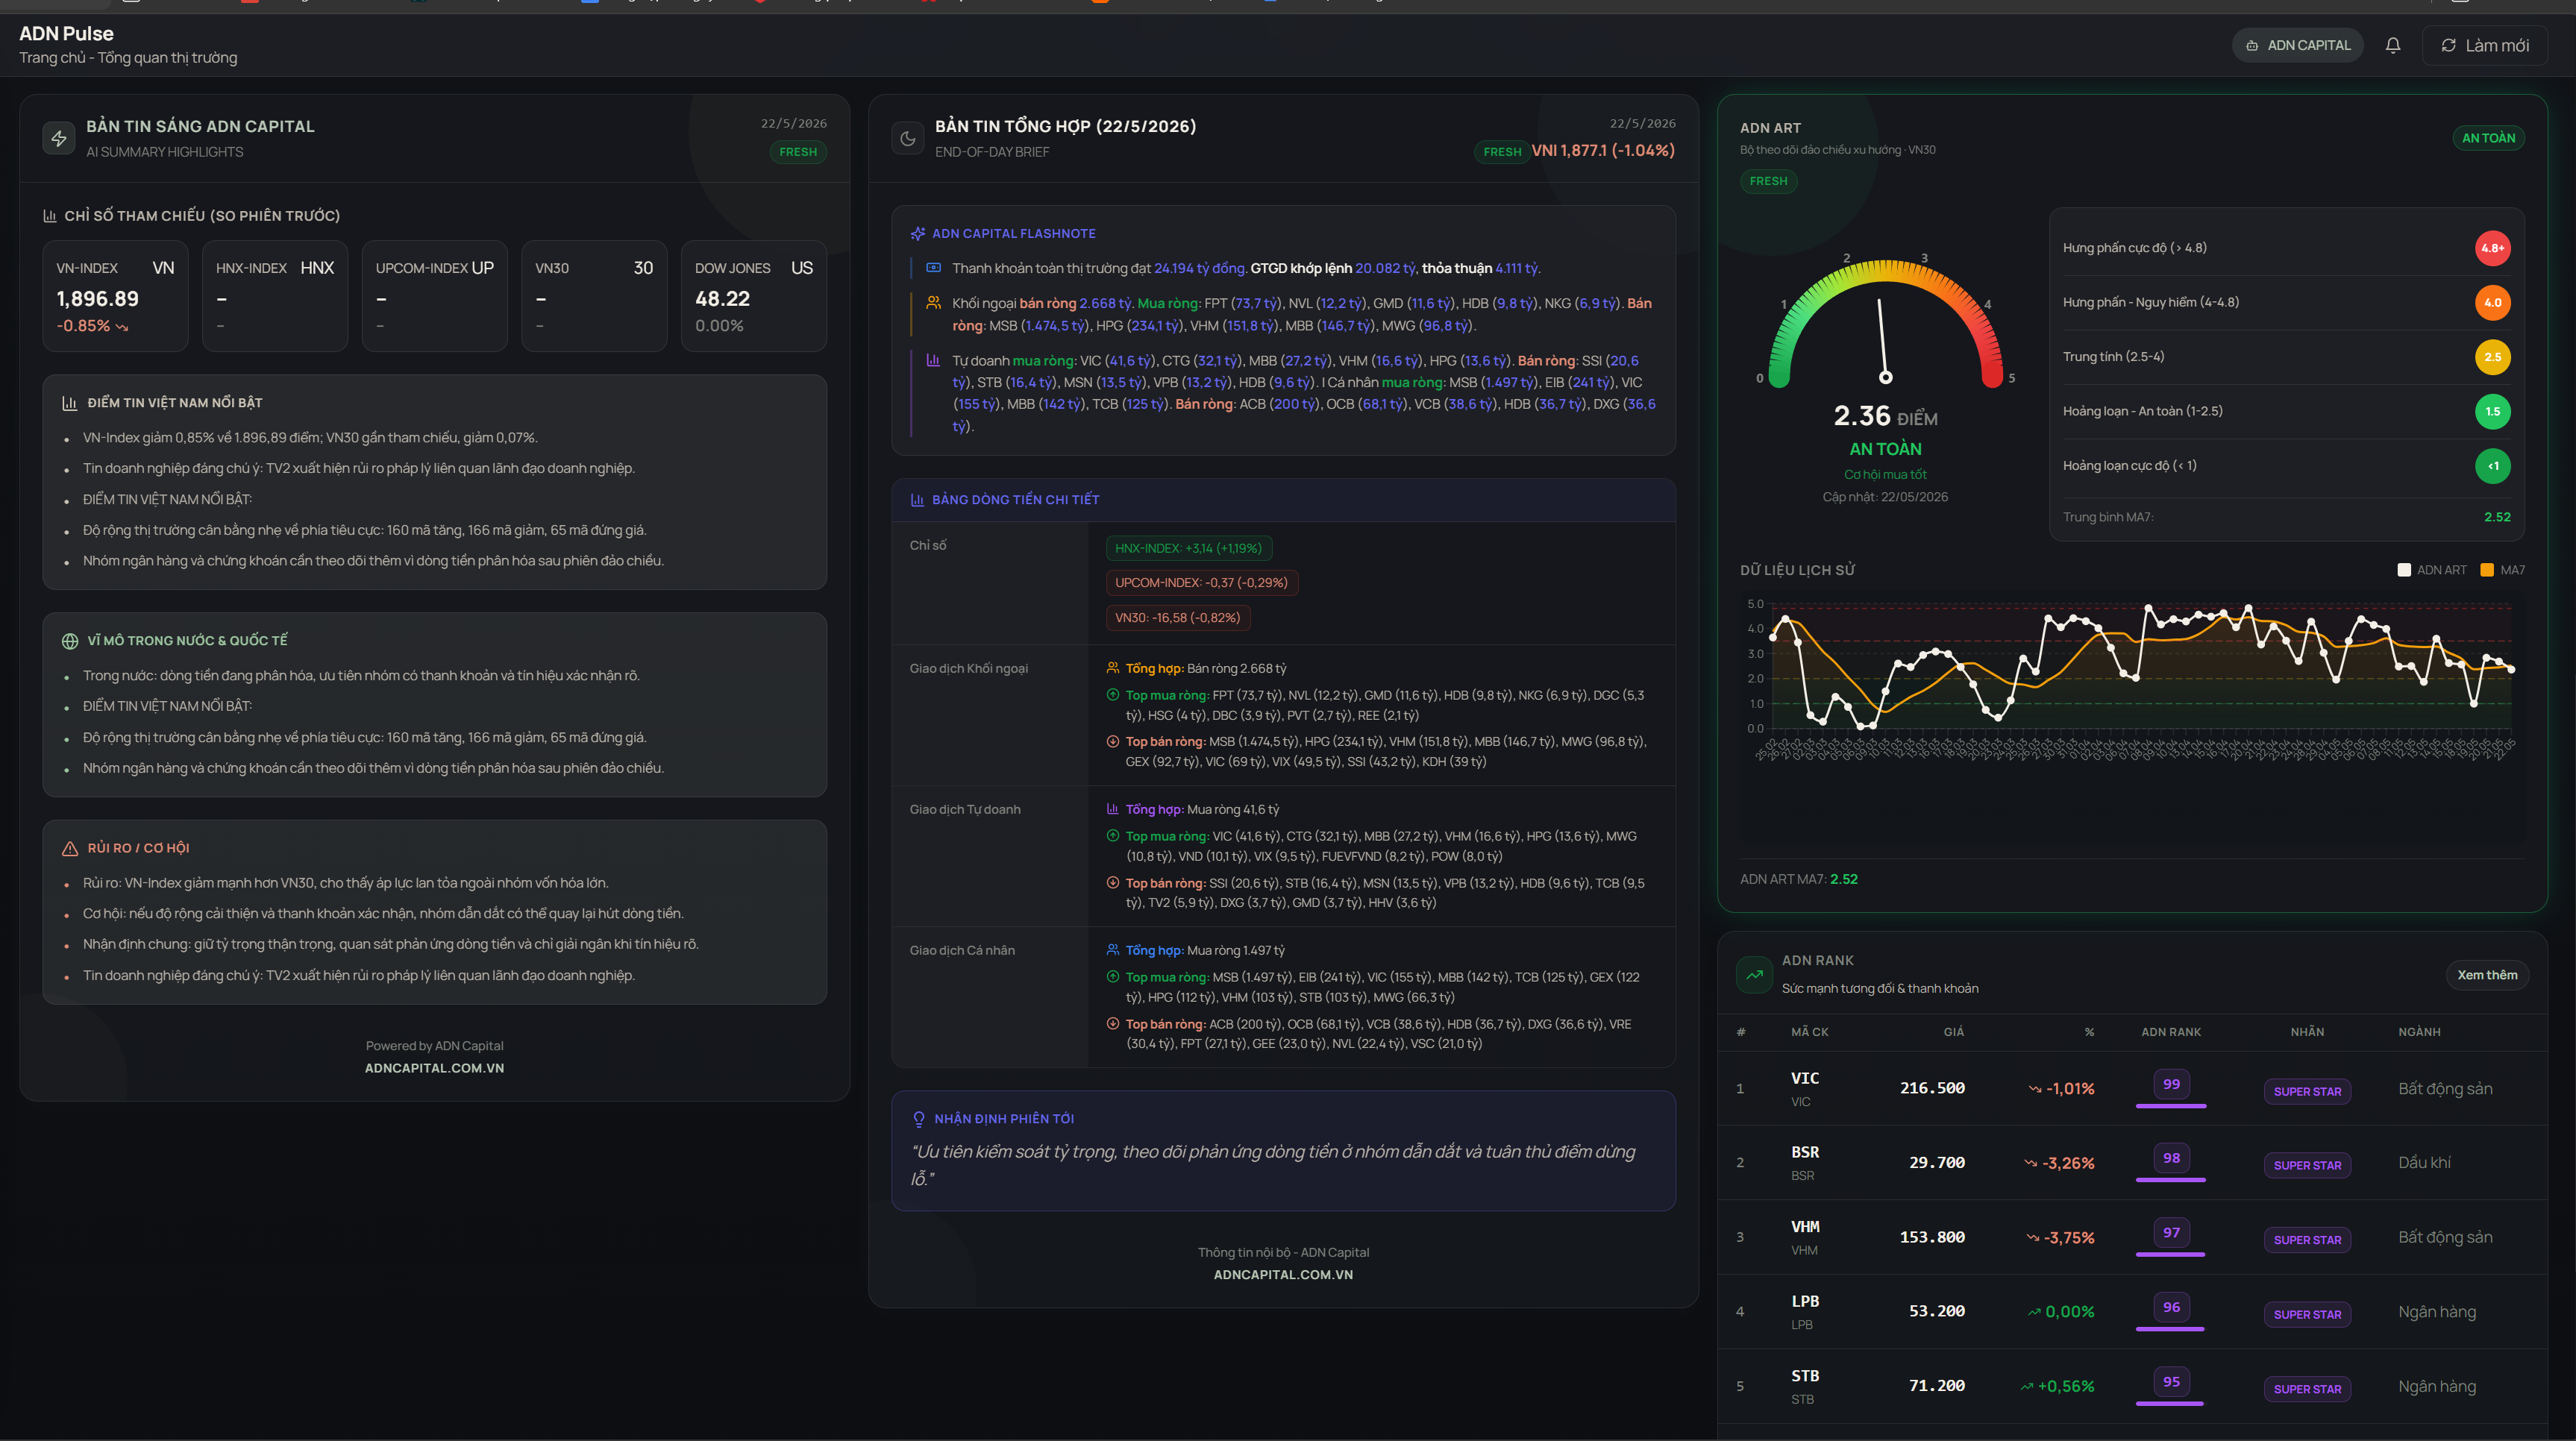Viewport: 2576px width, 1441px height.
Task: Click the trend icon beside ADN RANK
Action: coord(1754,974)
